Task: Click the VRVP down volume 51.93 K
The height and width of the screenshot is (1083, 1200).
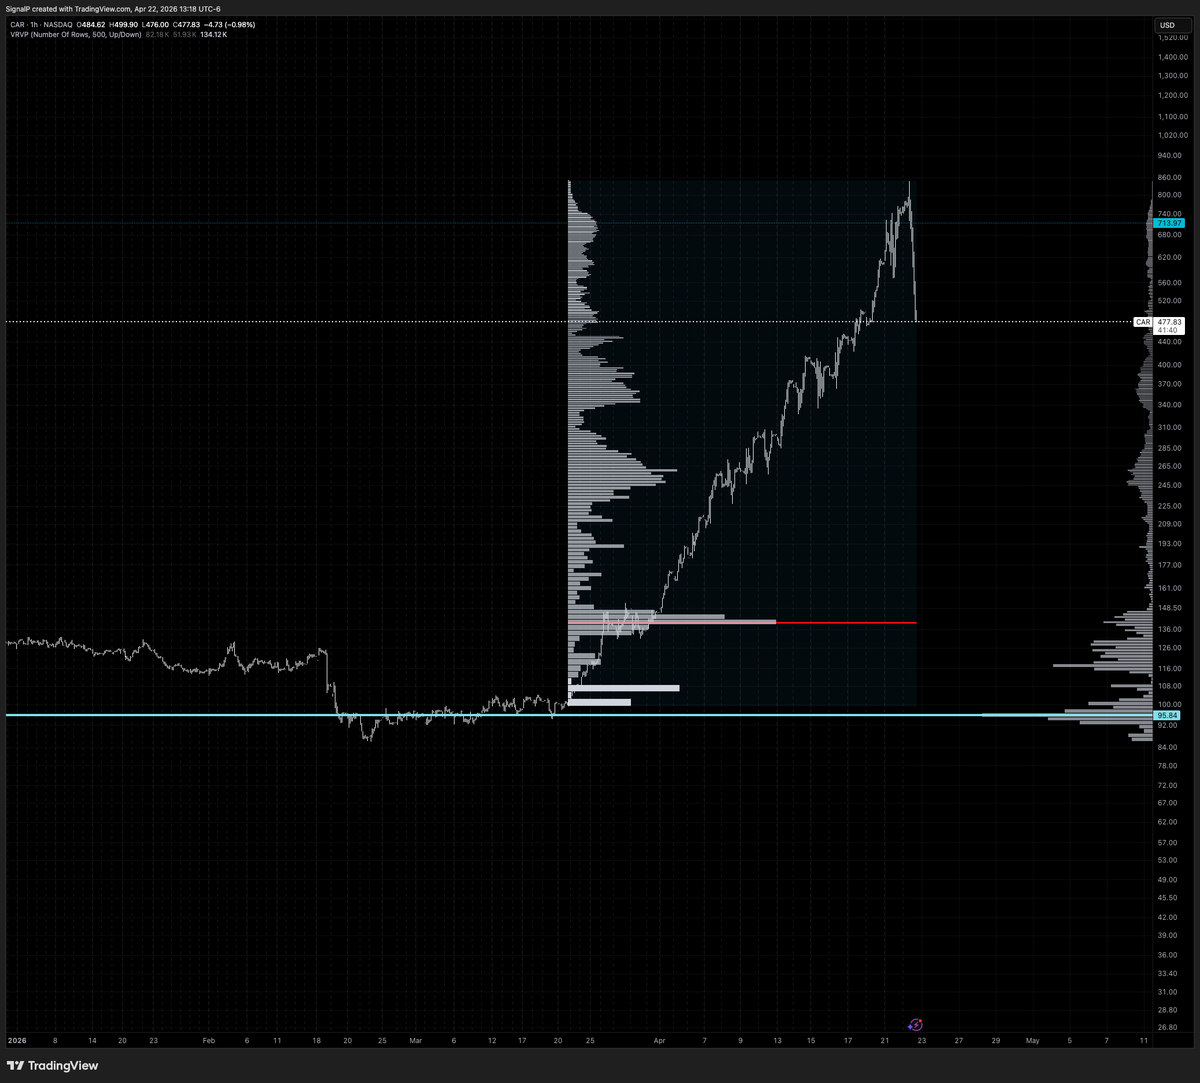Action: coord(185,35)
